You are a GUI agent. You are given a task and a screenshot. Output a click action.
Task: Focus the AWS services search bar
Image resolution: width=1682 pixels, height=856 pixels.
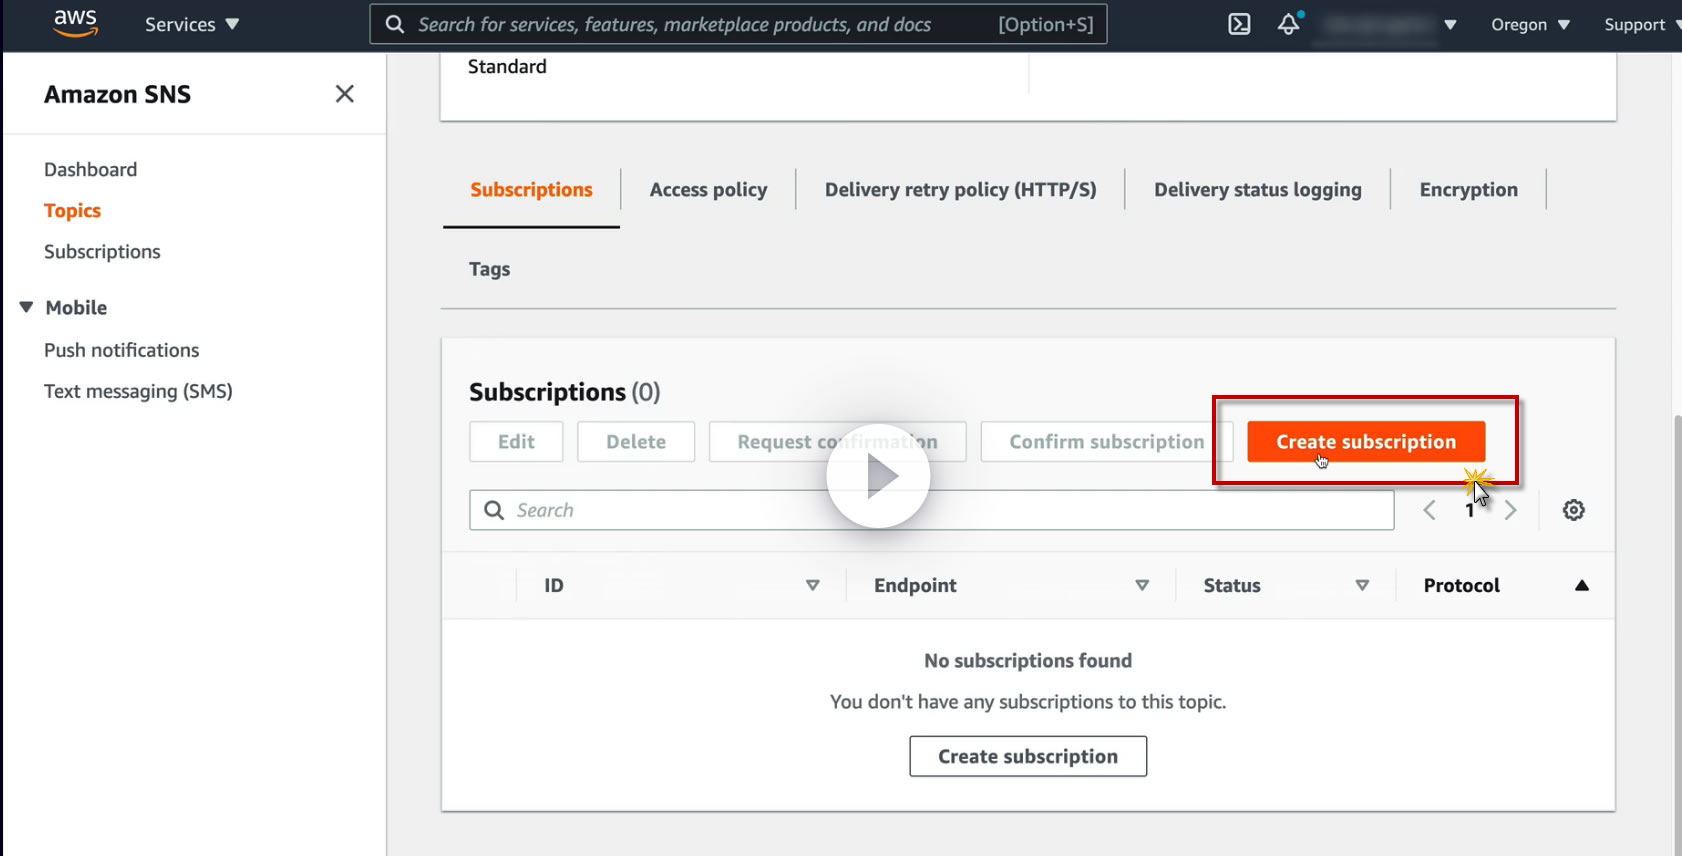[700, 25]
